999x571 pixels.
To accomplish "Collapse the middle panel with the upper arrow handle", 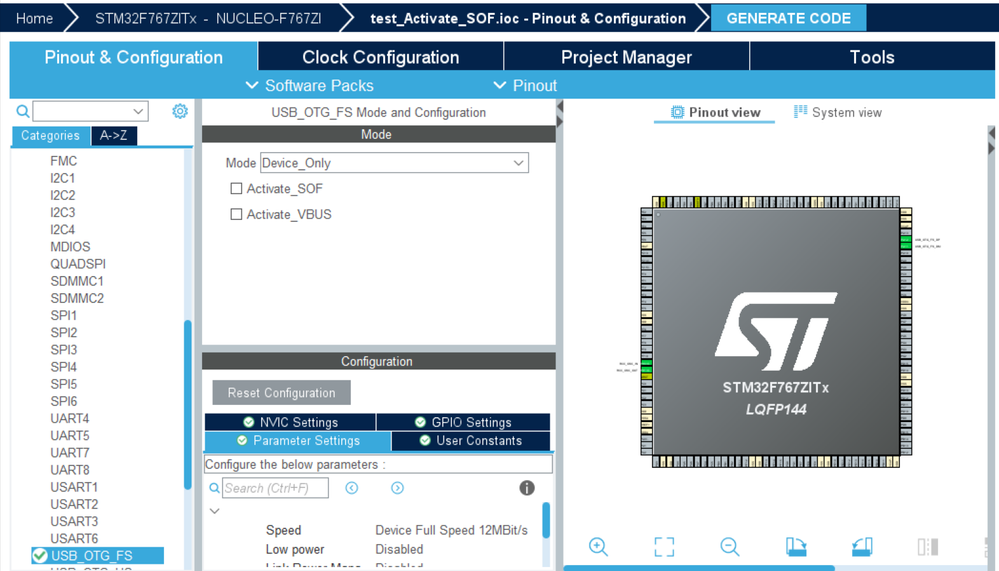I will pos(560,106).
